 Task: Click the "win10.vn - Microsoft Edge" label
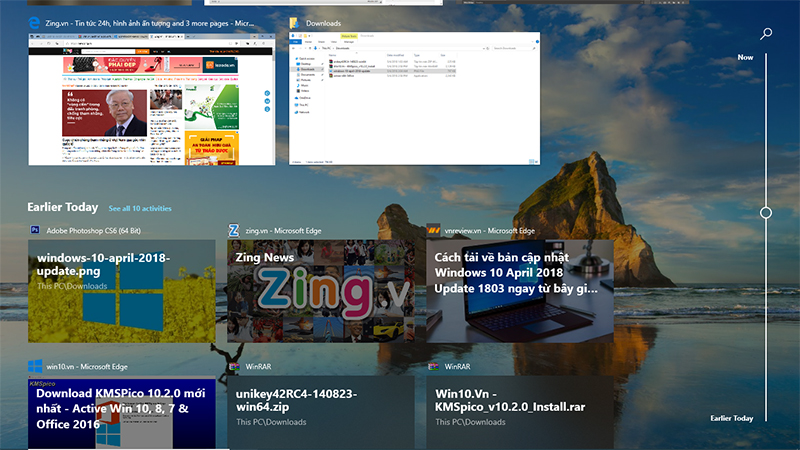[x=87, y=366]
